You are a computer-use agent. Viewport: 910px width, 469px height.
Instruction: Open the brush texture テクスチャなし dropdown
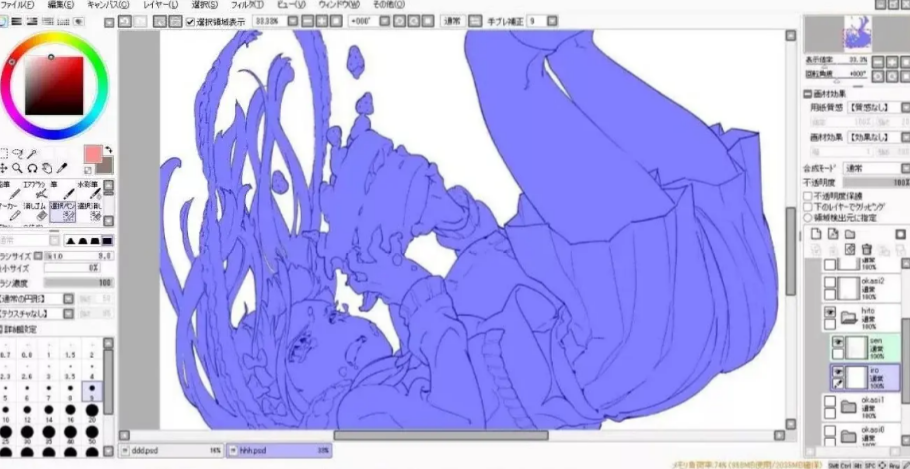pos(68,313)
